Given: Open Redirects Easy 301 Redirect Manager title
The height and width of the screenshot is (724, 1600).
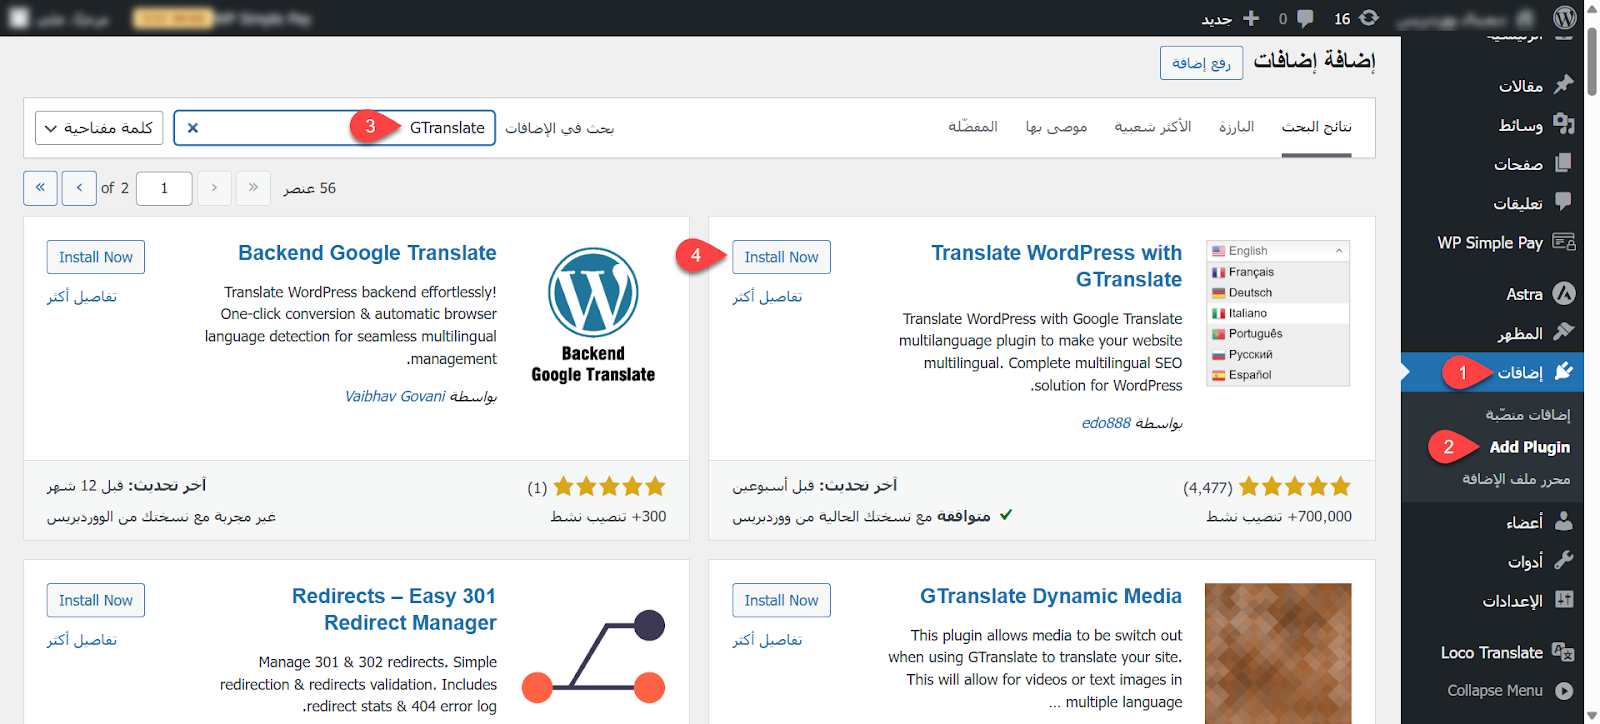Looking at the screenshot, I should [x=394, y=609].
